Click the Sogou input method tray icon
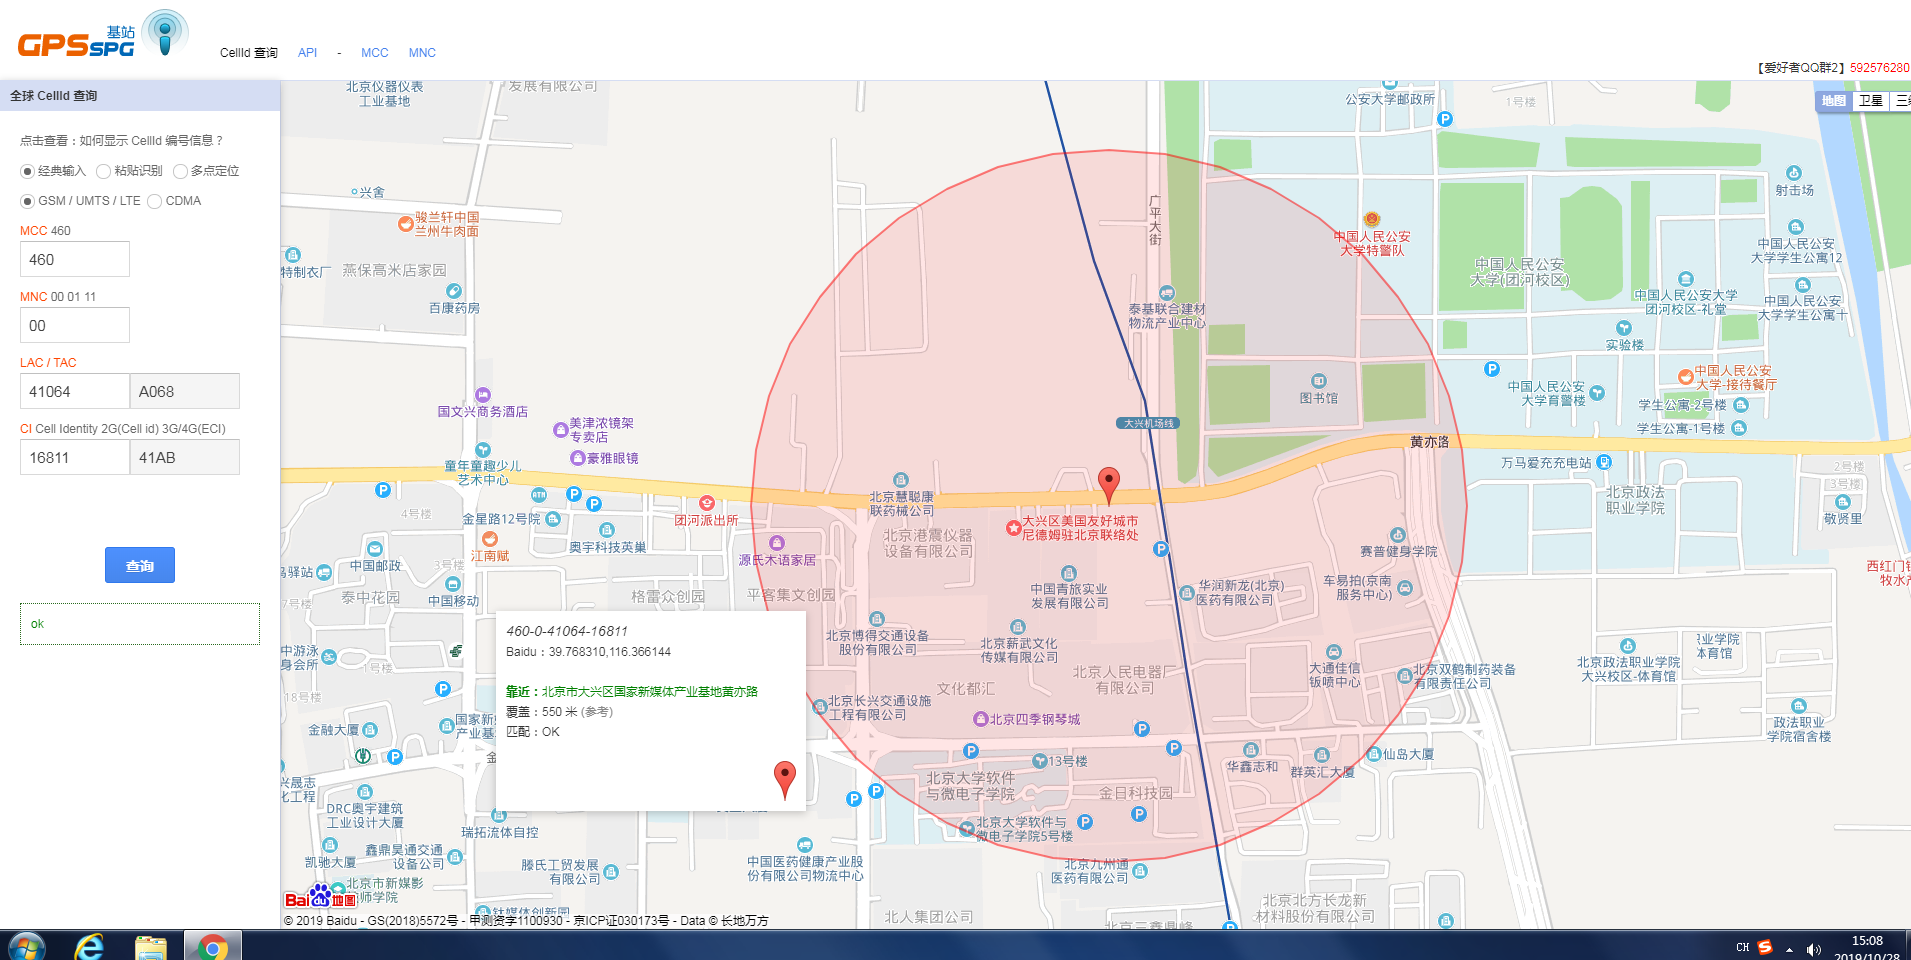The image size is (1911, 960). click(x=1765, y=947)
